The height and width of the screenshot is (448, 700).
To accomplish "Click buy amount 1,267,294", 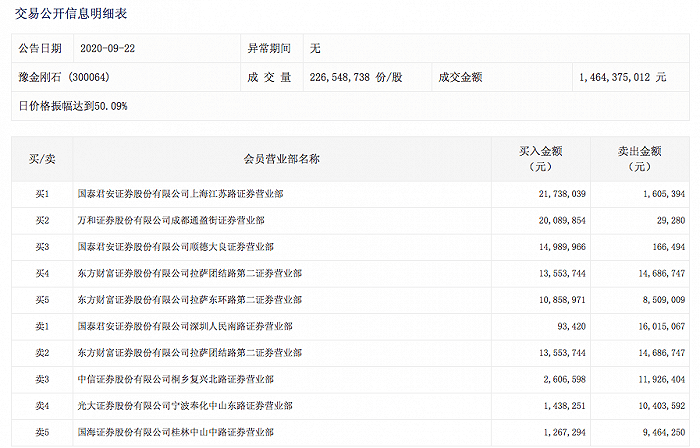I will [x=564, y=432].
